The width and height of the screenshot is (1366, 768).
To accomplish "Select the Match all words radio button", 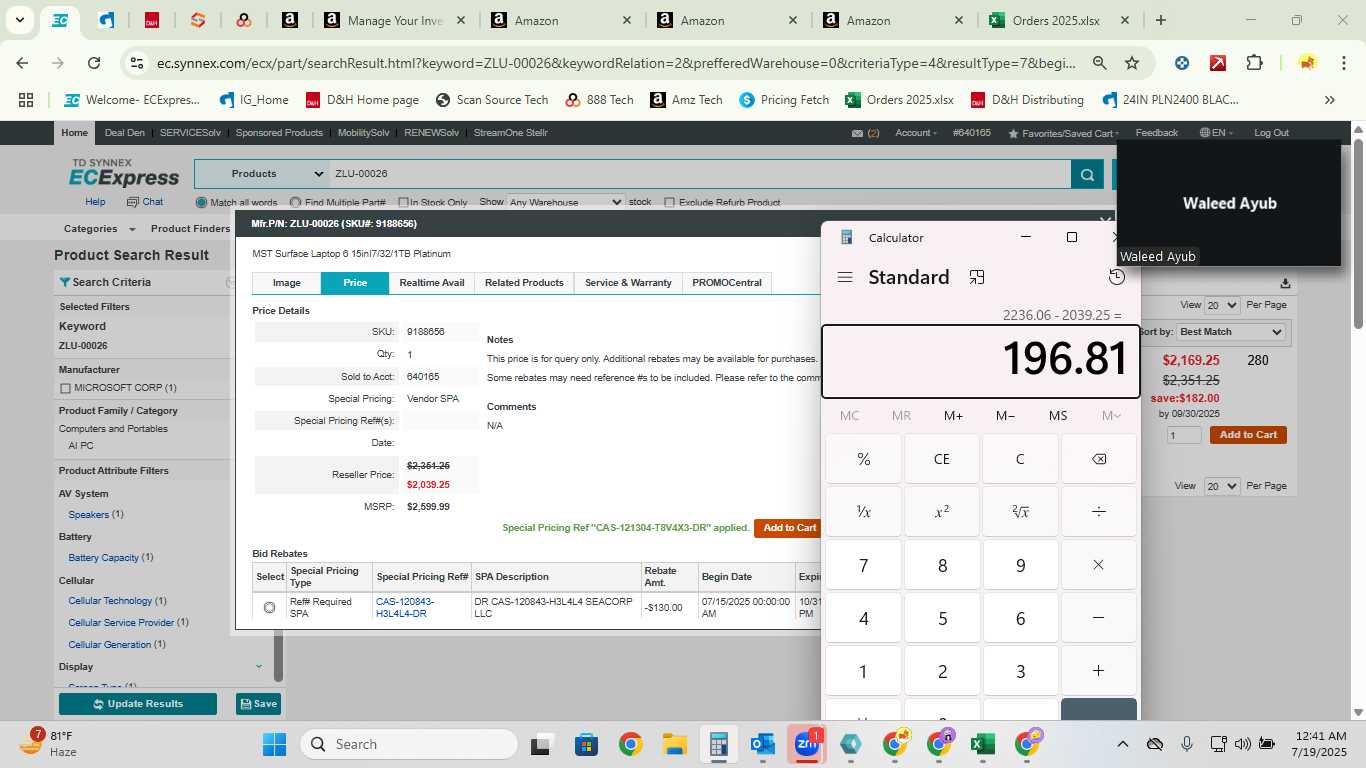I will coord(201,202).
